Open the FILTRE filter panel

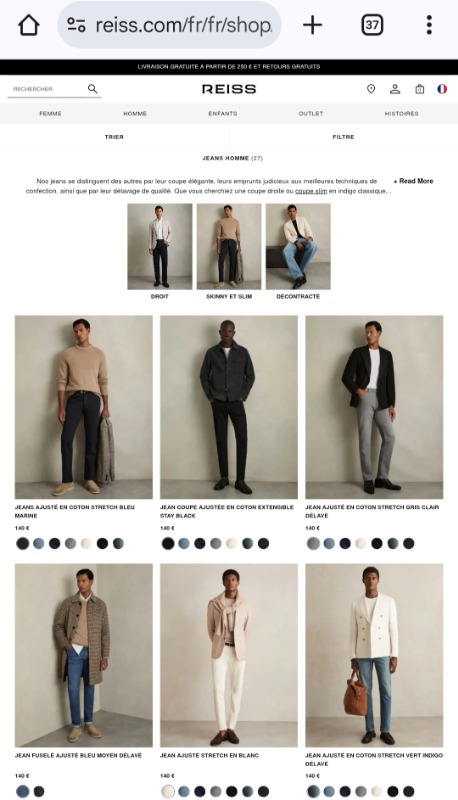point(343,137)
